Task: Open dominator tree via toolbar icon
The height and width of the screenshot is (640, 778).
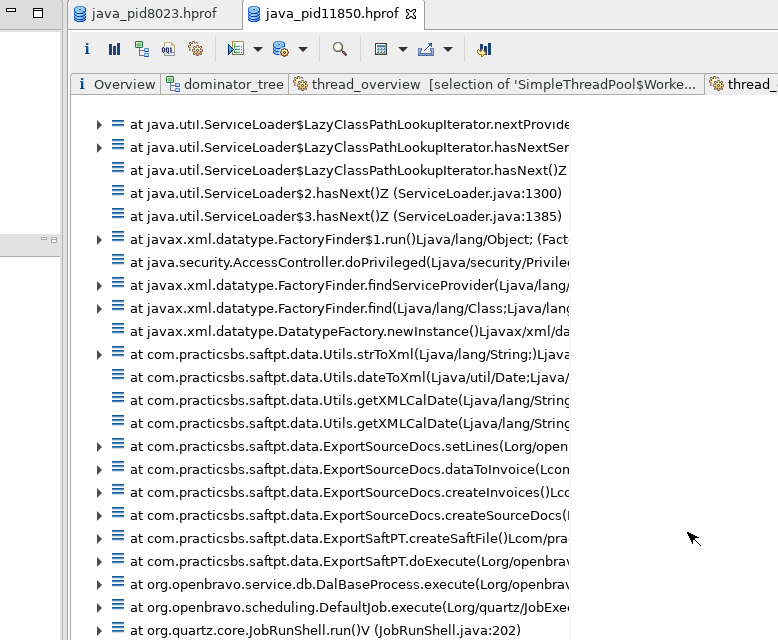Action: click(x=142, y=49)
